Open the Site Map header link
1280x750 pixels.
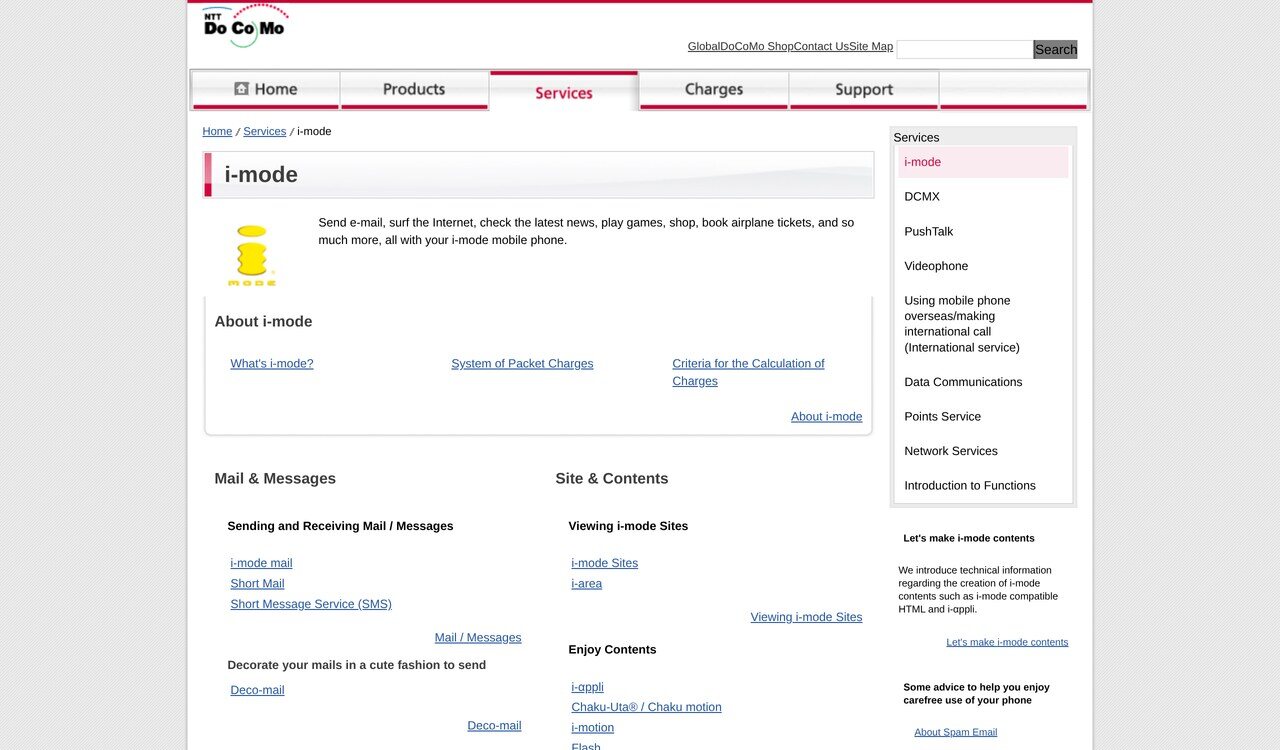coord(871,47)
